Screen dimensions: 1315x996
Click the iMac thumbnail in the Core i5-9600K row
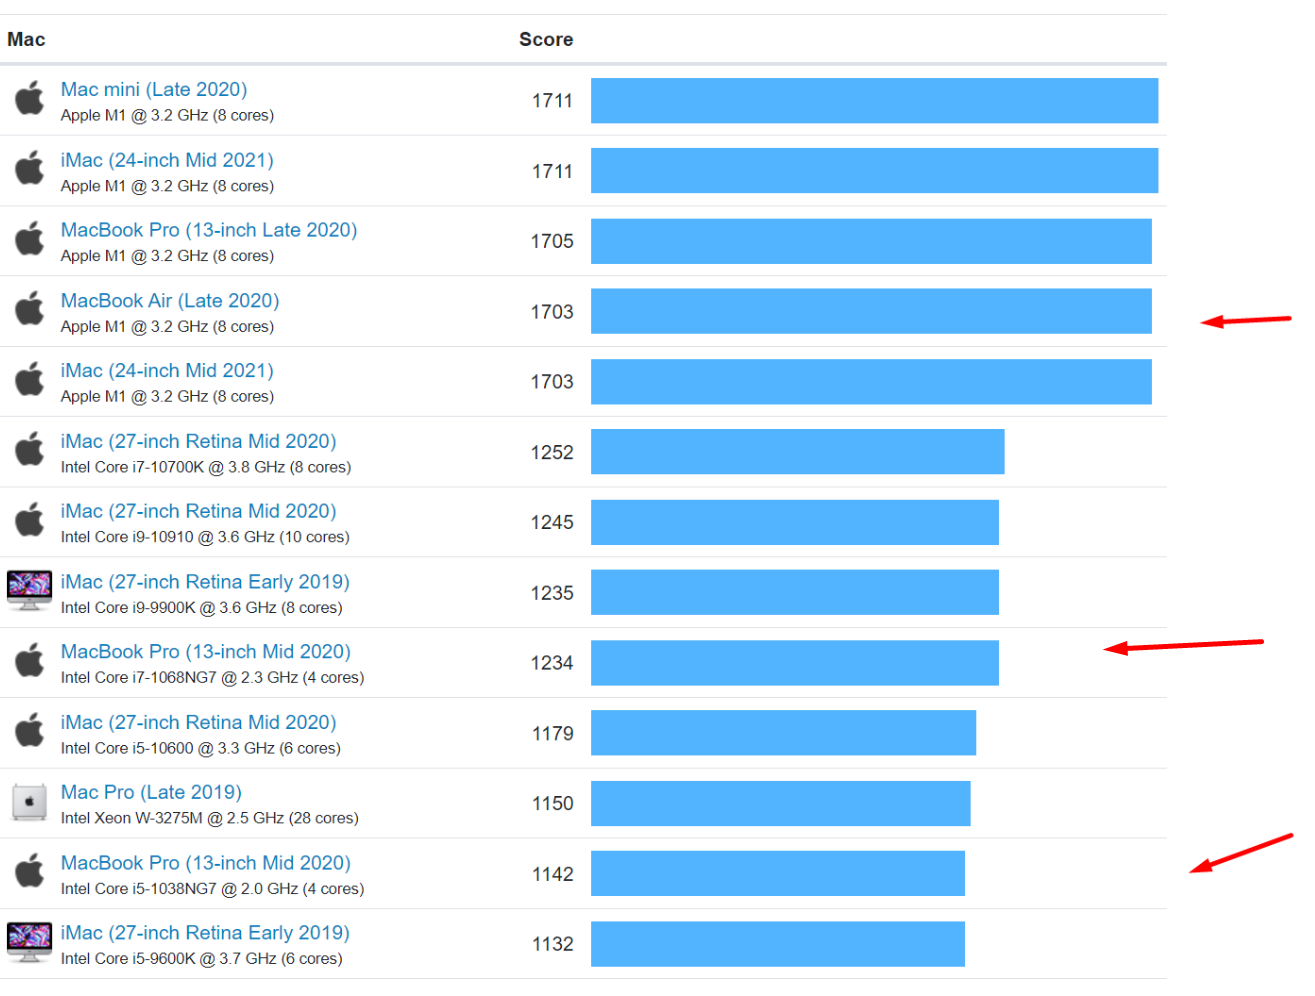(29, 942)
